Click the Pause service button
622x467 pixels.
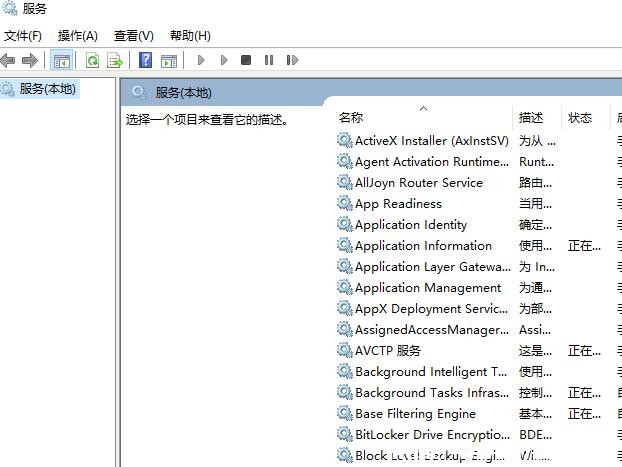(x=269, y=60)
